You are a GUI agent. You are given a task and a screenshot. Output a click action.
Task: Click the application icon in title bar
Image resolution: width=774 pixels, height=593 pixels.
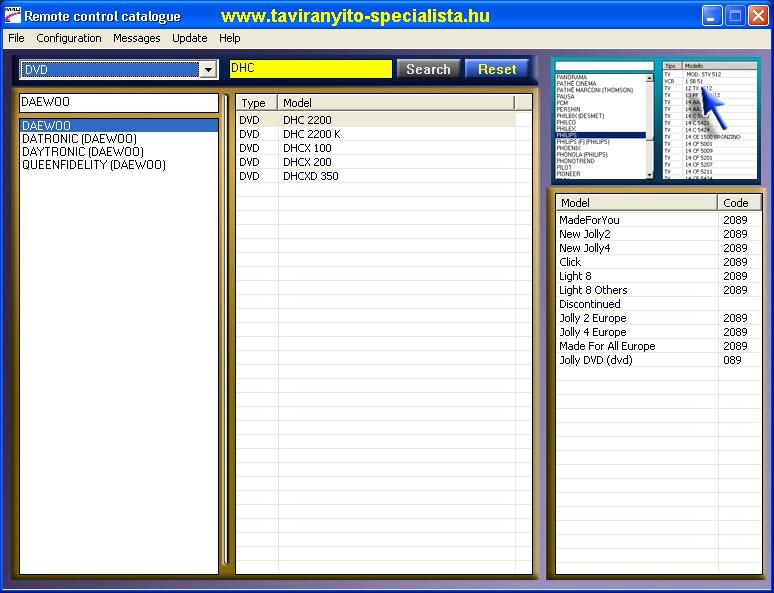click(12, 16)
